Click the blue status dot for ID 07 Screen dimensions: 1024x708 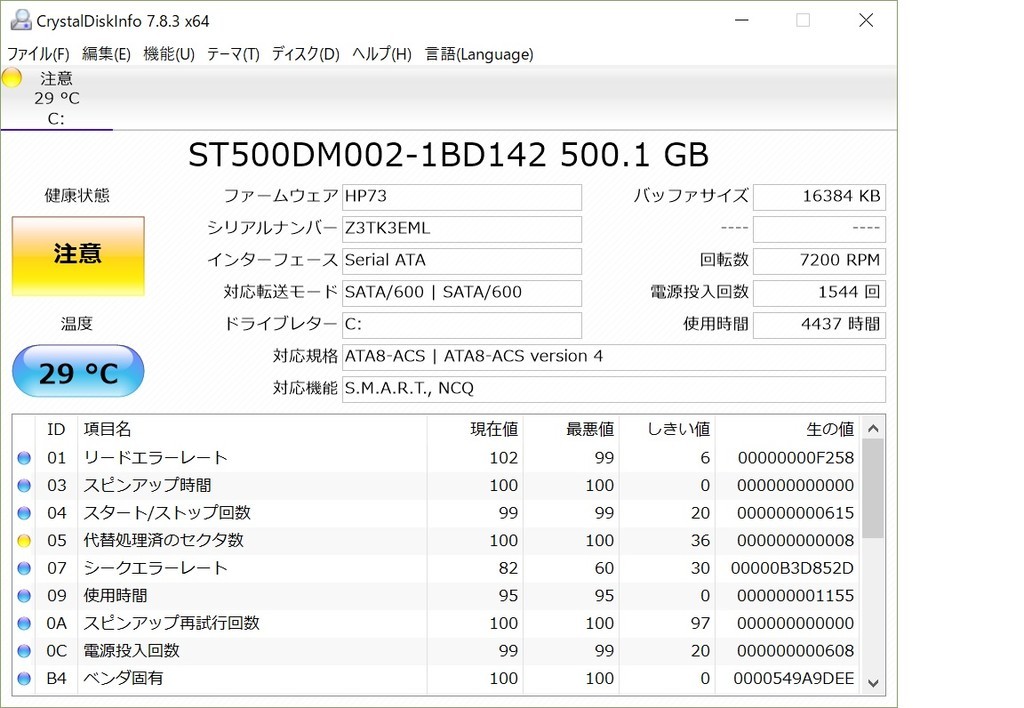coord(24,568)
